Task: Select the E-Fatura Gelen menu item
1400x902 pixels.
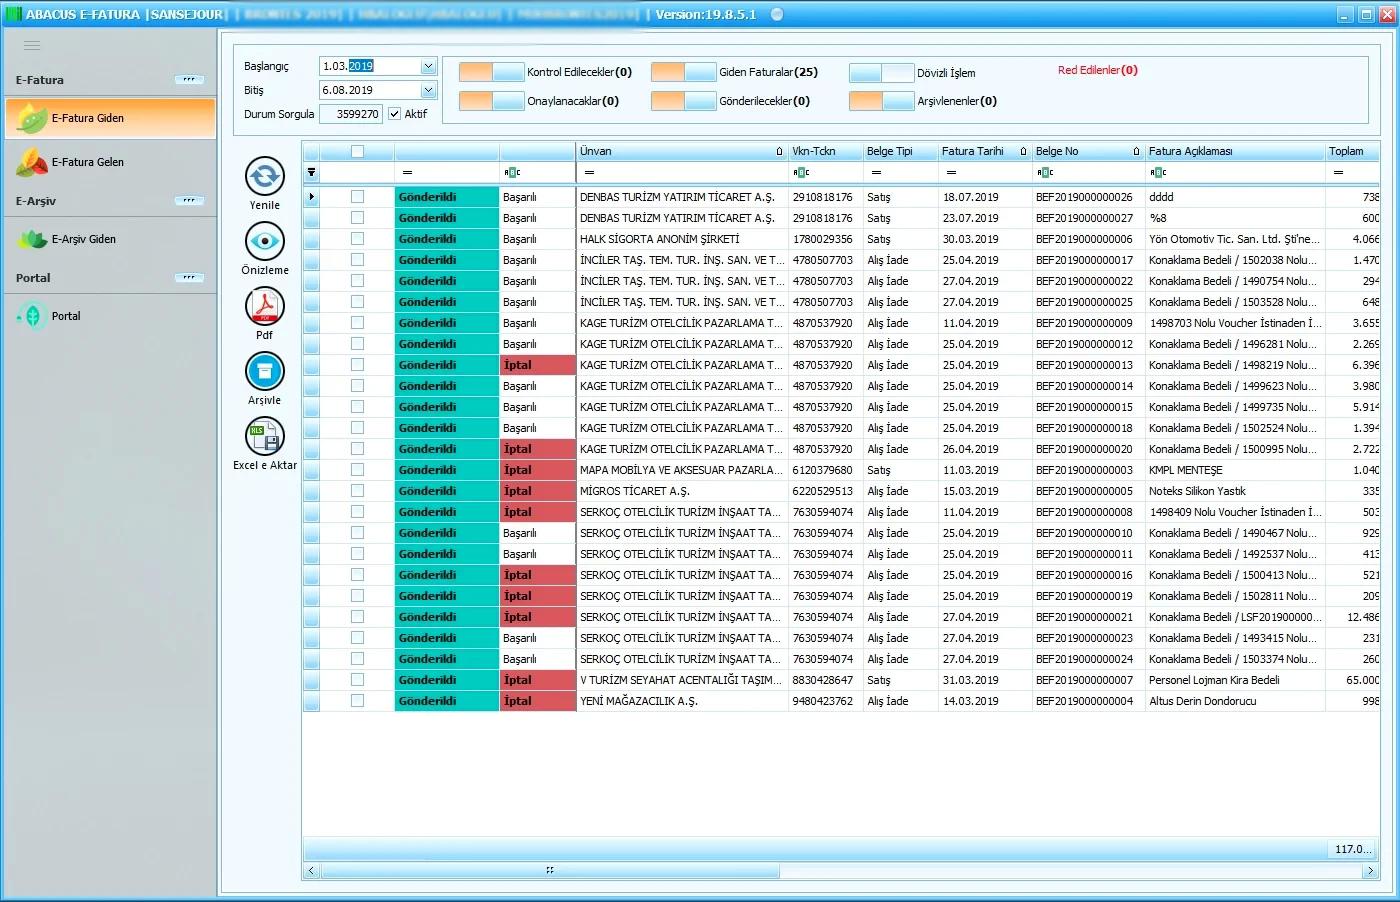Action: point(110,162)
